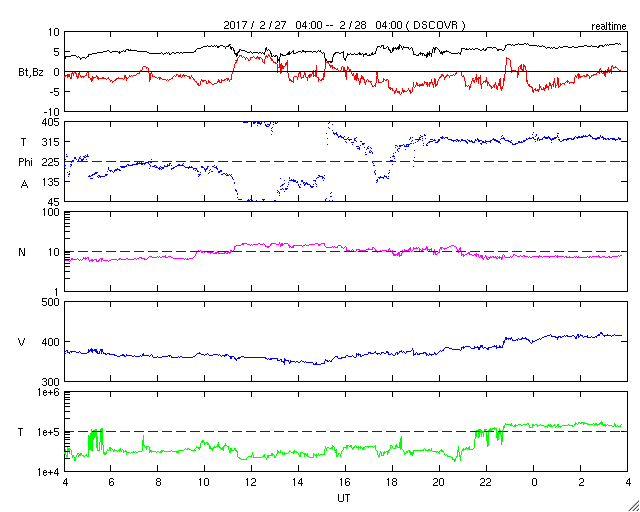Click the '-10' Bt,Bz tick label
The image size is (640, 512).
52,112
